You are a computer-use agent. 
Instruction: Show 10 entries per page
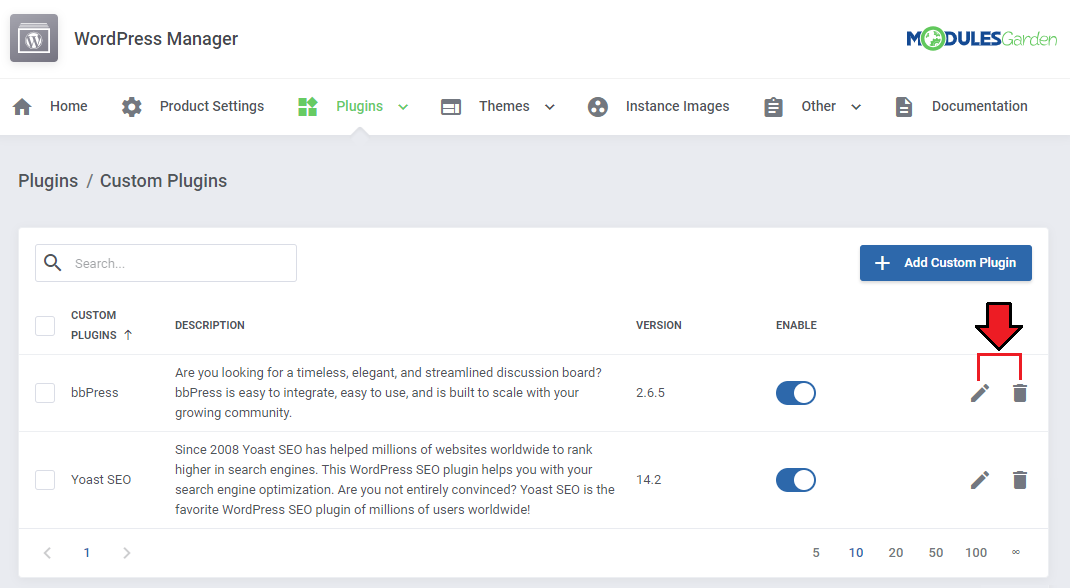pyautogui.click(x=856, y=553)
